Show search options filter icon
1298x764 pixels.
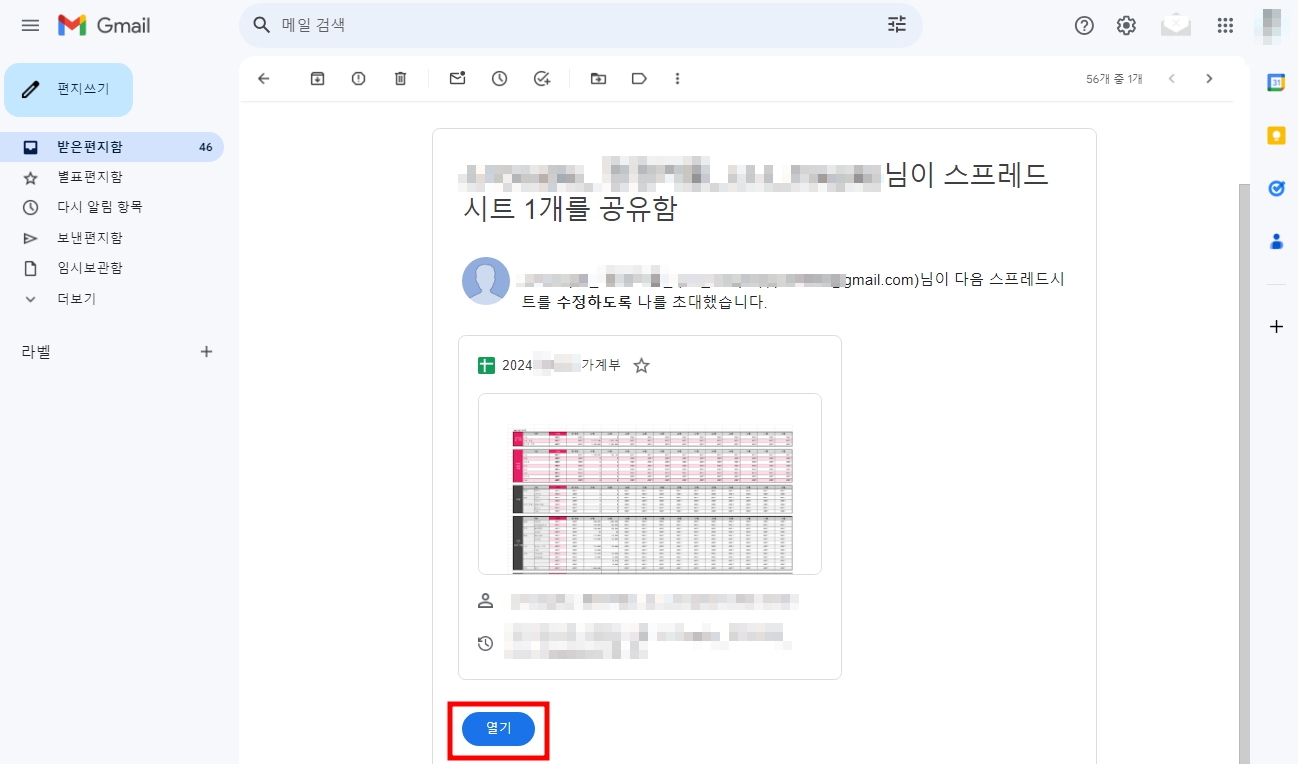point(897,25)
